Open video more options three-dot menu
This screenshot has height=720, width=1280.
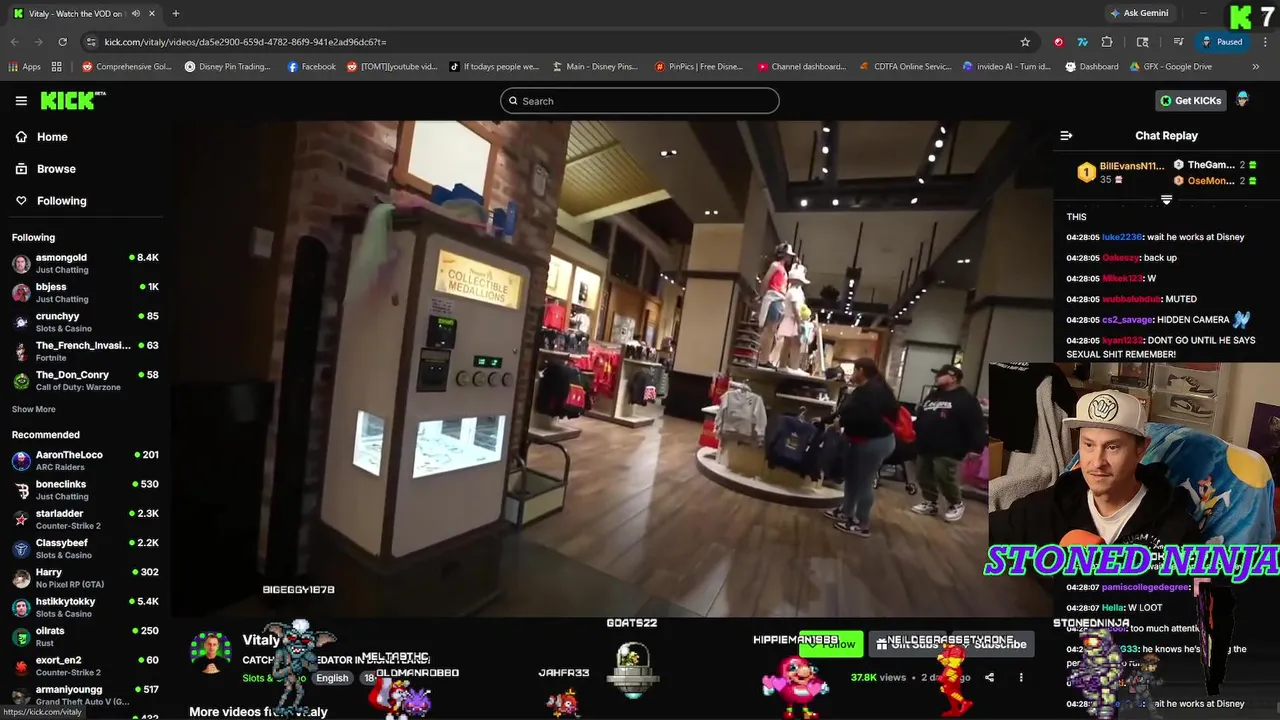pyautogui.click(x=1021, y=677)
